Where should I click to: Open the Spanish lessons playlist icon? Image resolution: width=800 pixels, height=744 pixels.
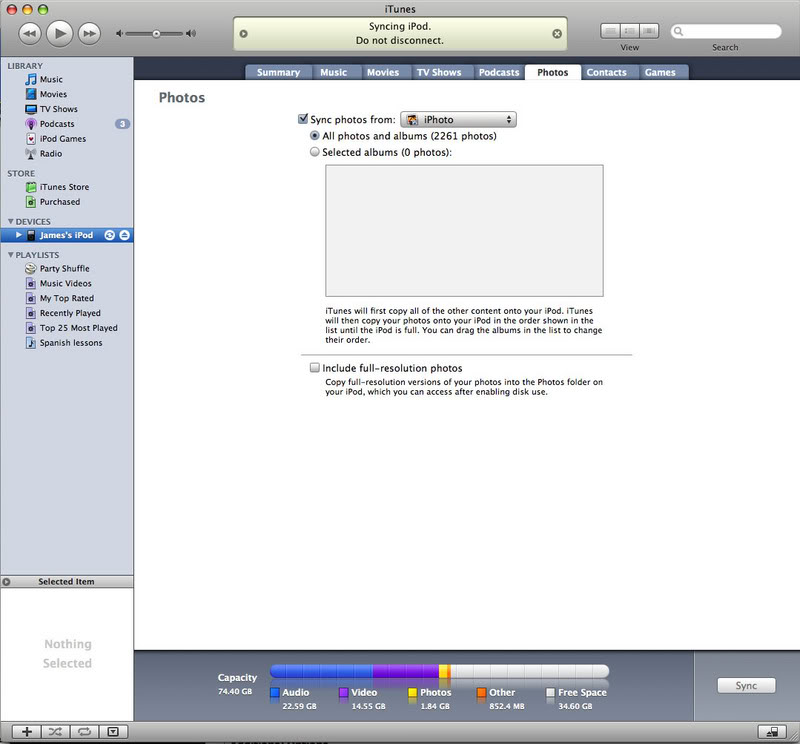click(x=31, y=342)
